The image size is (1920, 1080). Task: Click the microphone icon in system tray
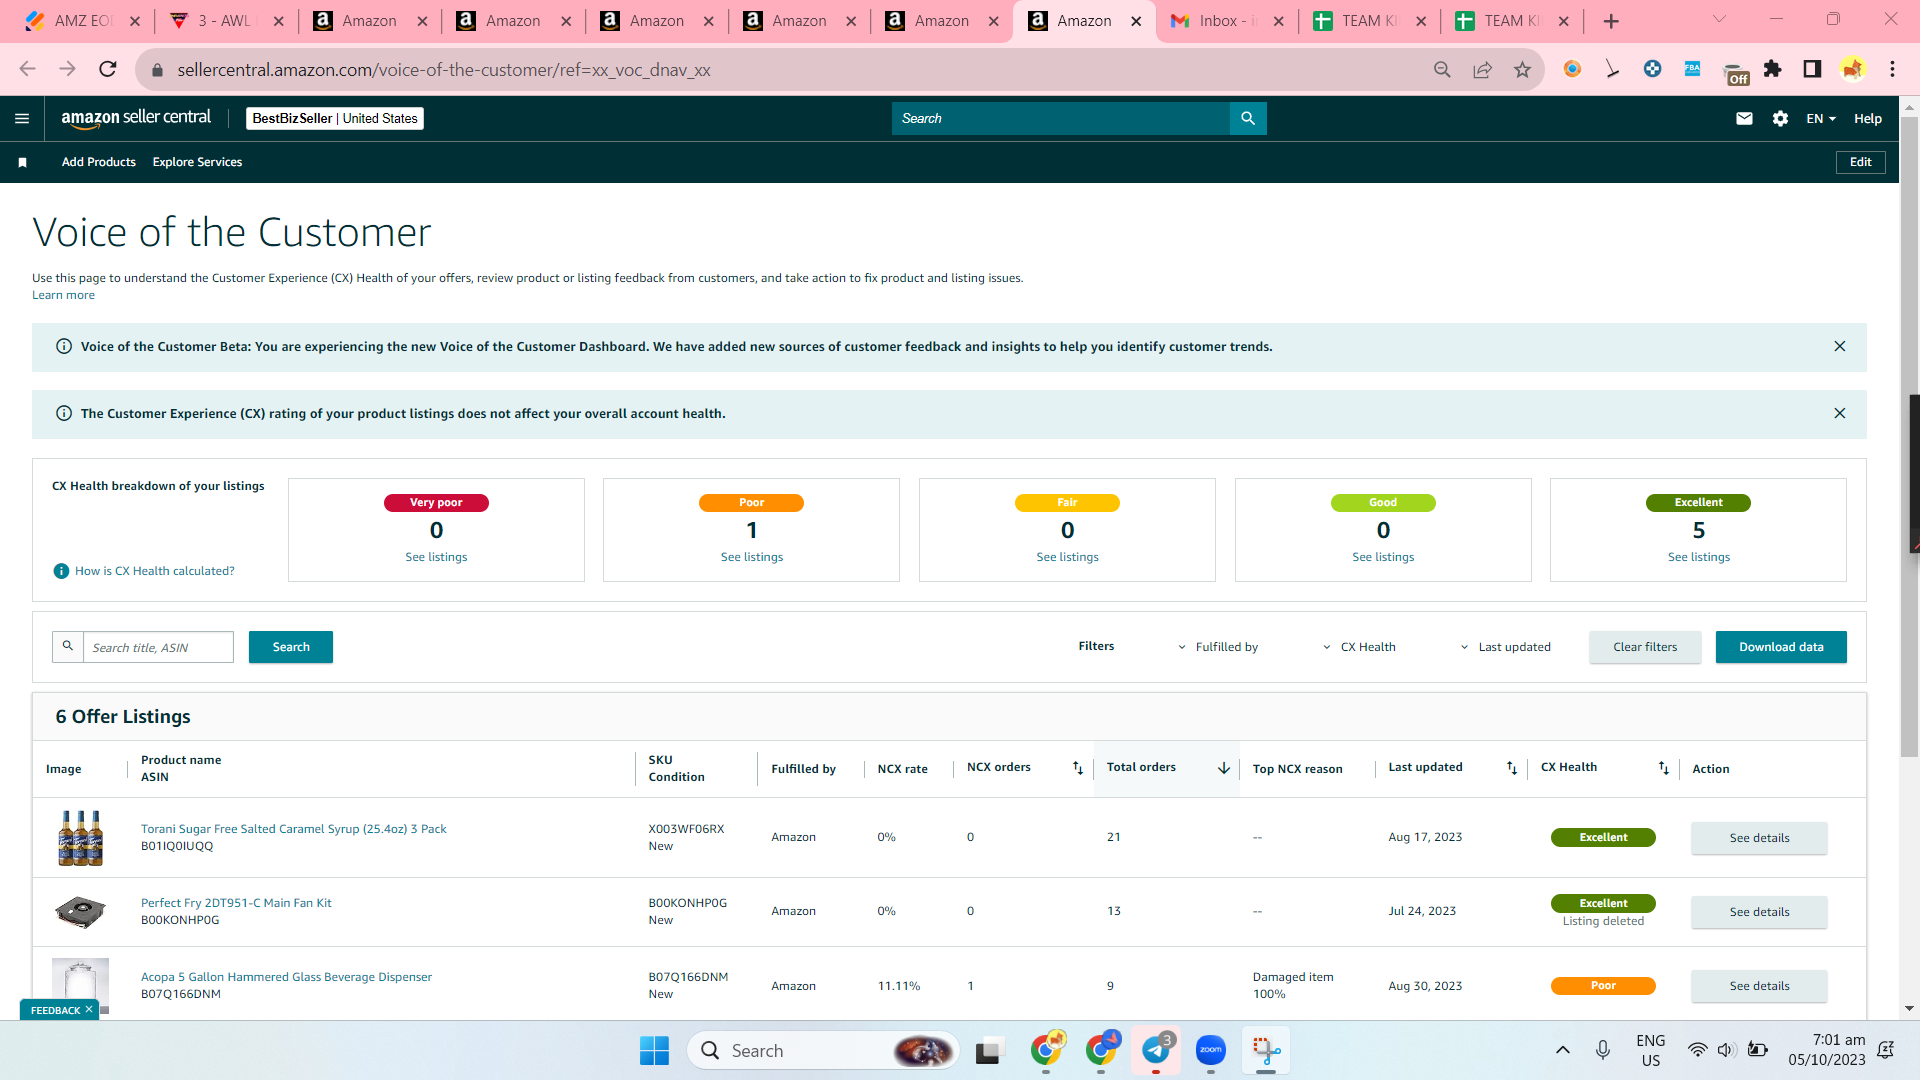[1603, 1050]
